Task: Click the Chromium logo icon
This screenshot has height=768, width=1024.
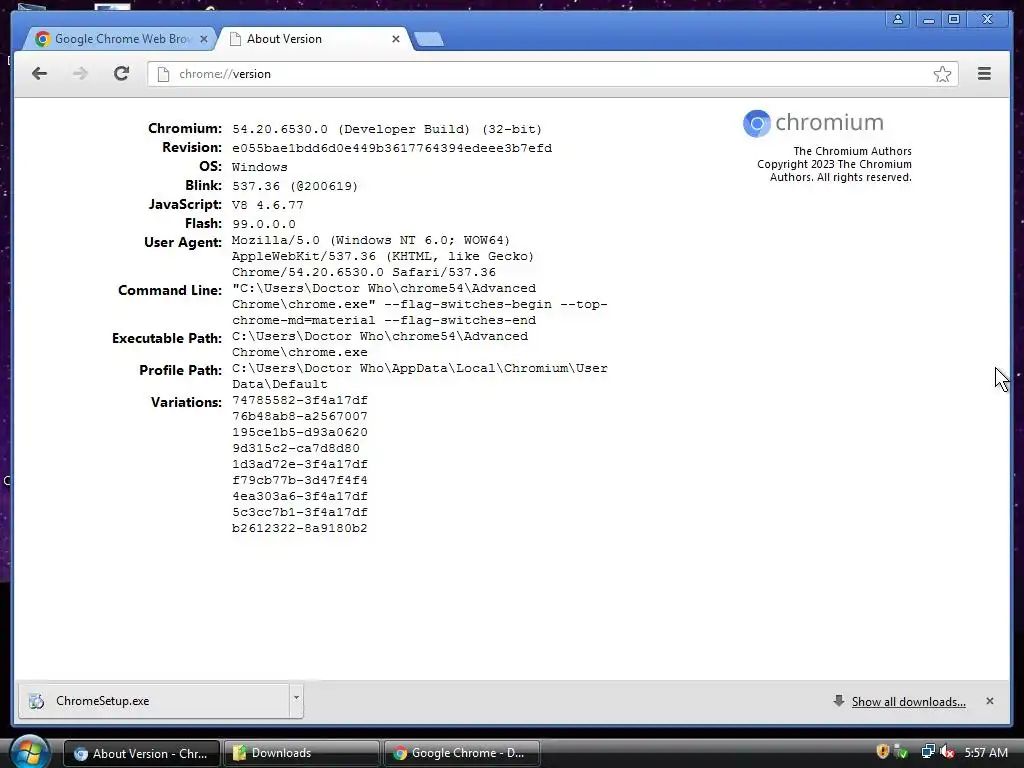Action: pyautogui.click(x=757, y=123)
